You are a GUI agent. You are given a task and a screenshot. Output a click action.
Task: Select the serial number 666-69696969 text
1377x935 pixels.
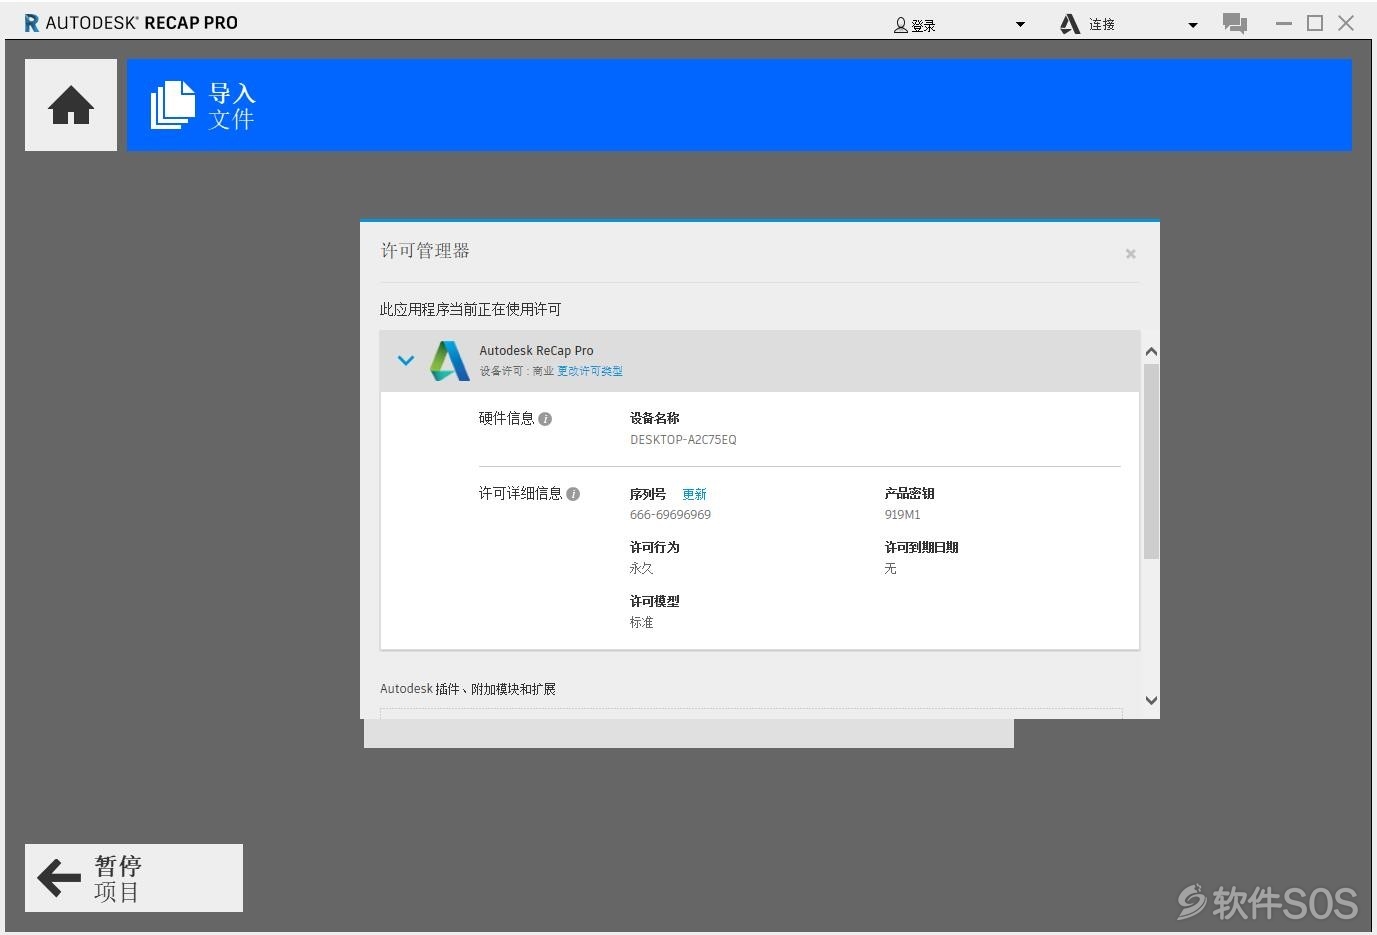[670, 515]
